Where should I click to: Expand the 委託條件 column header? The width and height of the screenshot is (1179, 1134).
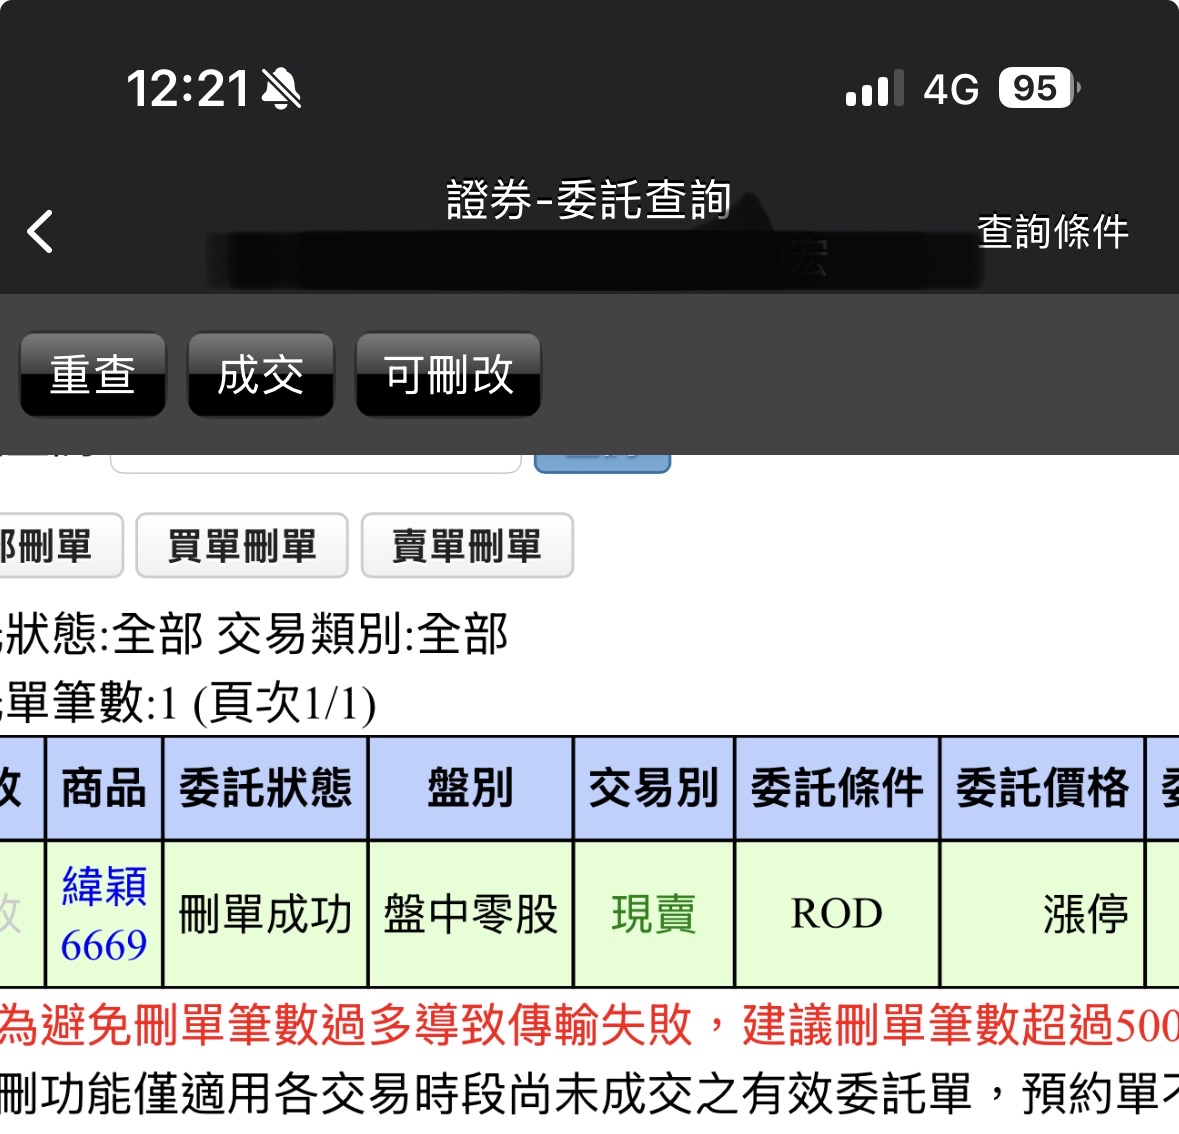click(837, 788)
